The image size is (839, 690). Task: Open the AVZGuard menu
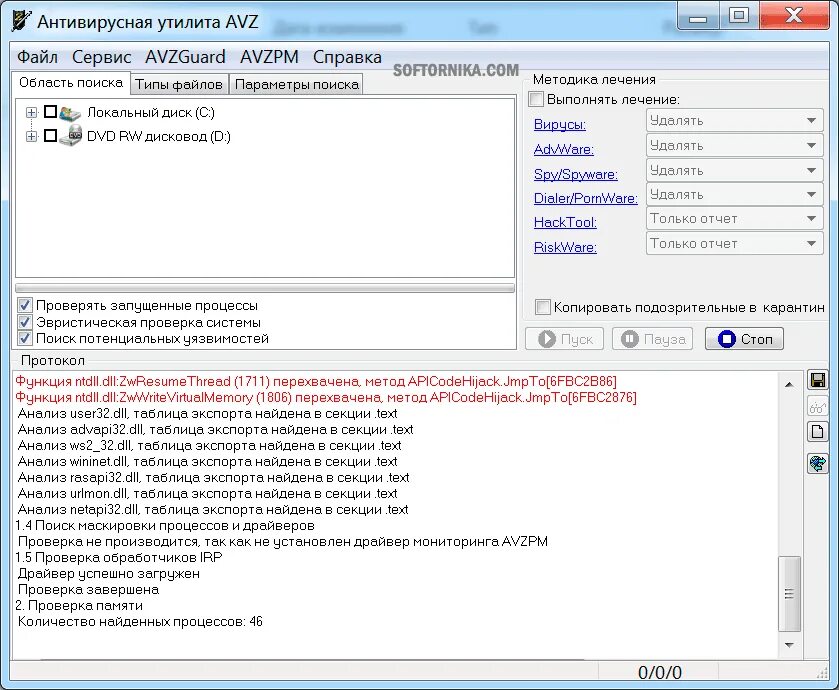(x=185, y=57)
